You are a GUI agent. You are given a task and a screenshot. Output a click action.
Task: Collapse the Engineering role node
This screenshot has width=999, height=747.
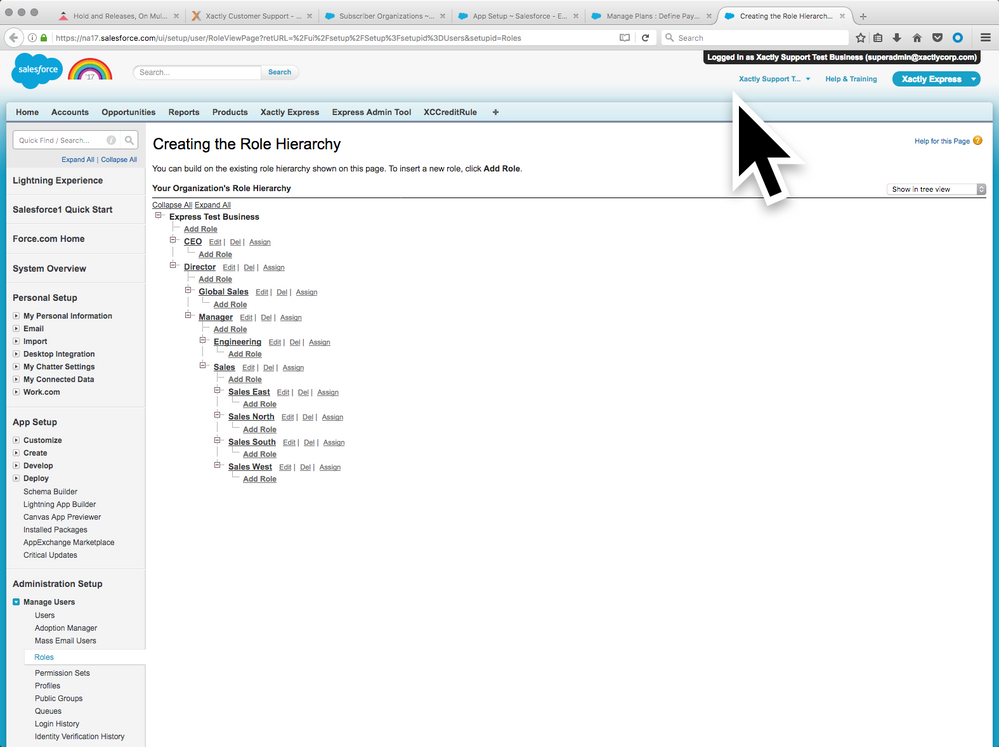point(203,340)
